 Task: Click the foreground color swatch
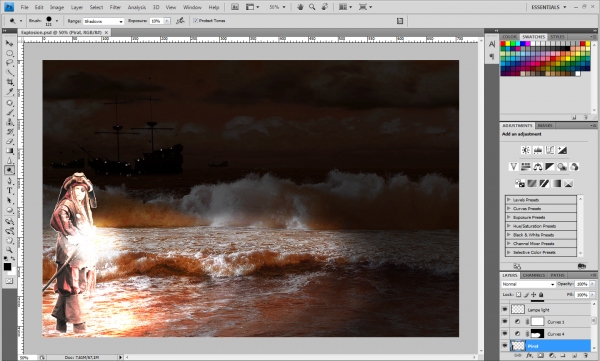coord(7,266)
